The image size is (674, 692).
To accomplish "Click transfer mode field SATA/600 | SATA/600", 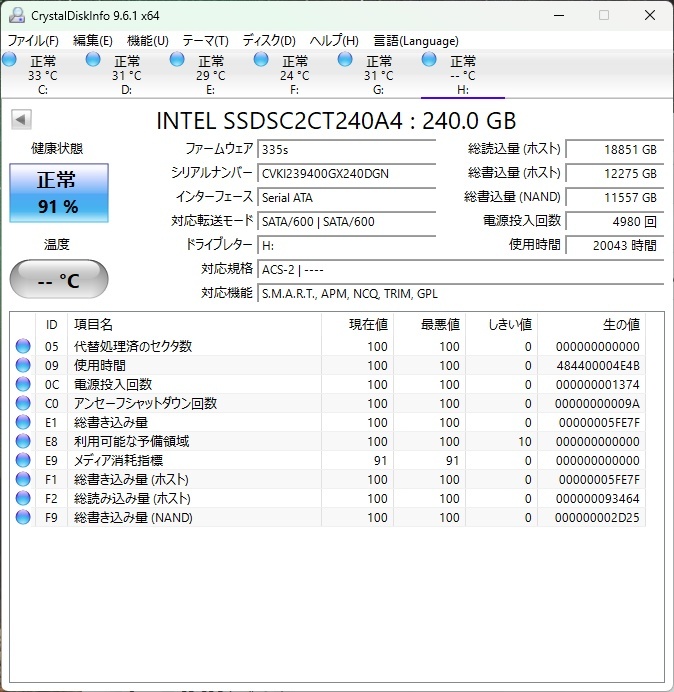I will tap(347, 221).
